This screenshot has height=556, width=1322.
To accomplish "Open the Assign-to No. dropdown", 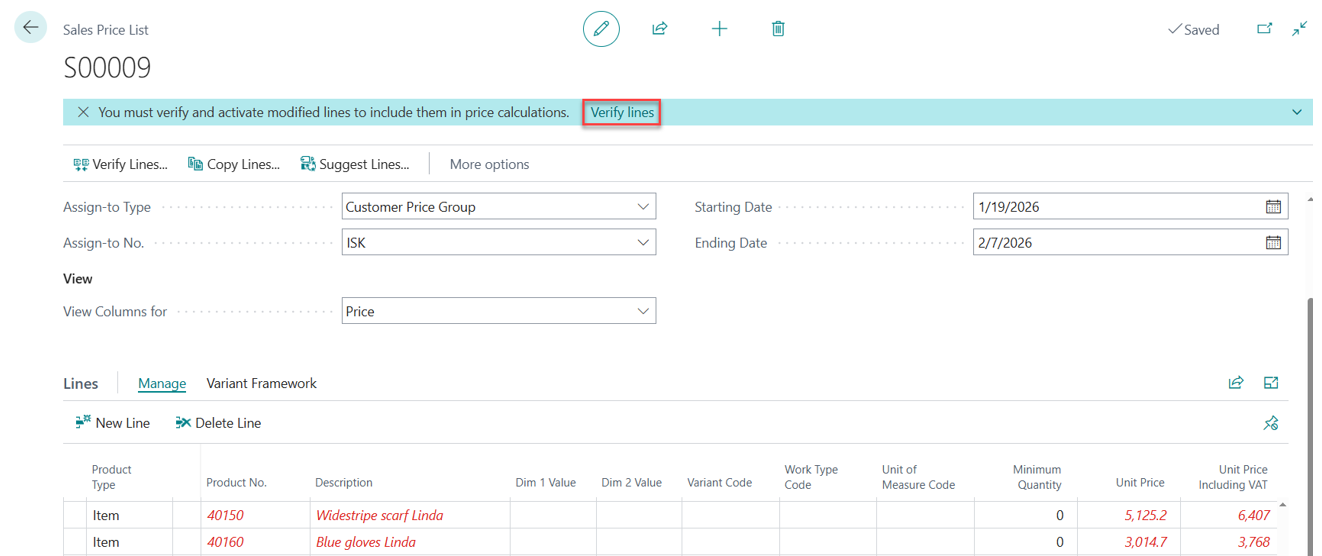I will [643, 242].
